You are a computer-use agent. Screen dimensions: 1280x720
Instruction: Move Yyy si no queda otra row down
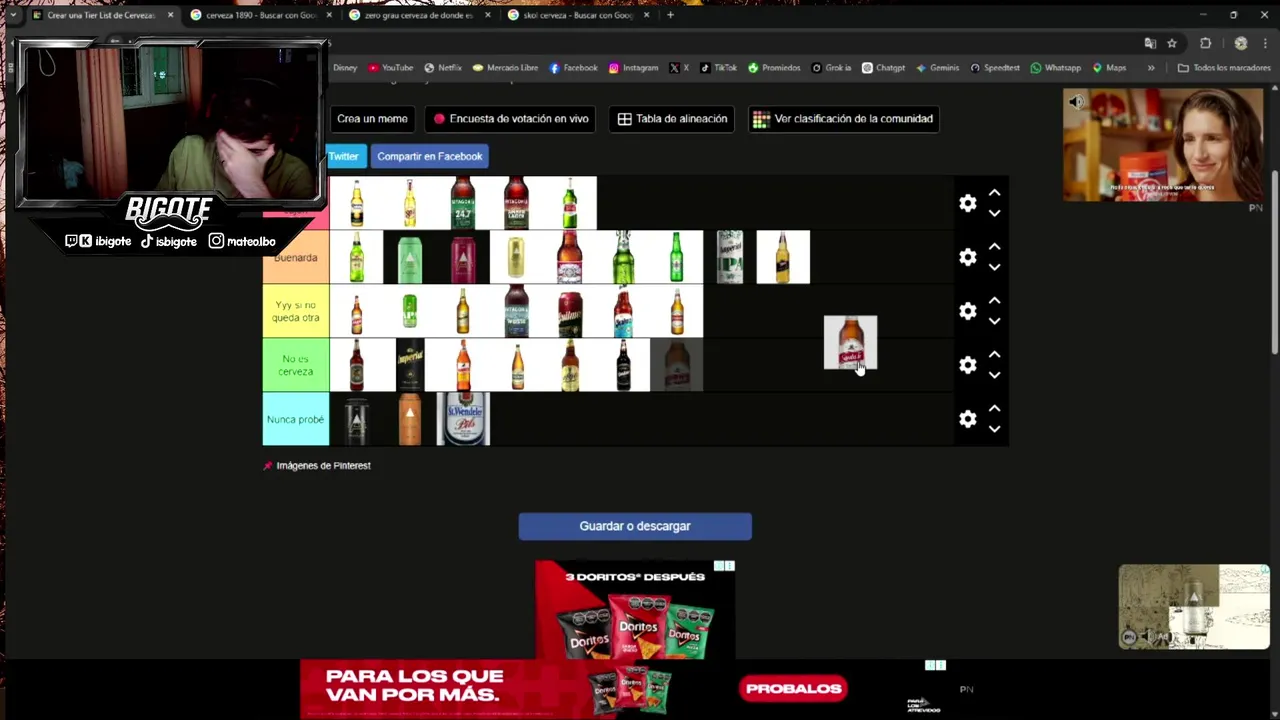pos(994,321)
